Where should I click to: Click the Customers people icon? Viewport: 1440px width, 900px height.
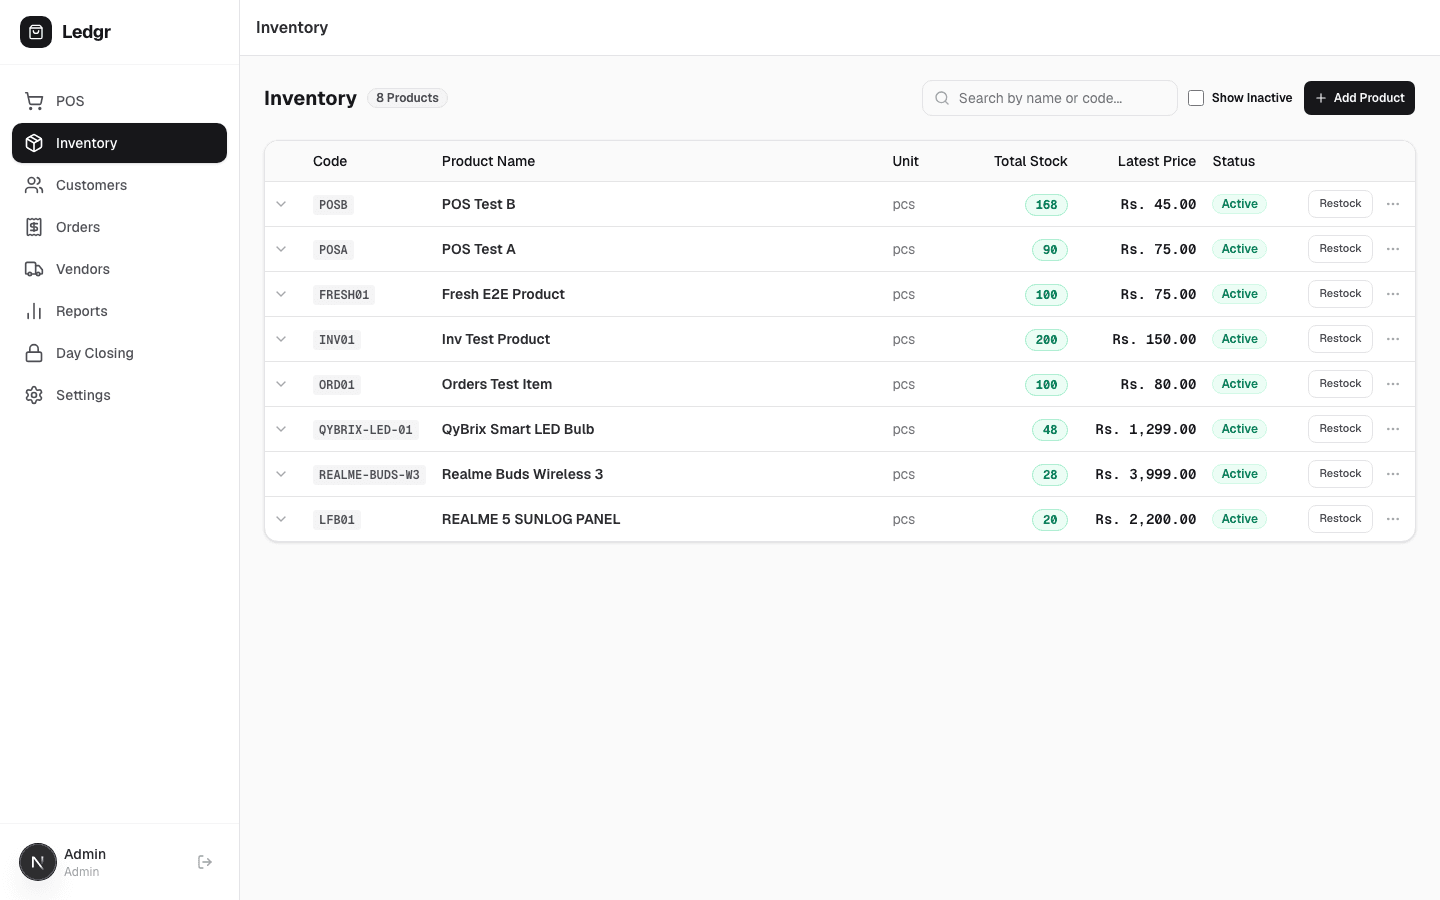tap(34, 185)
